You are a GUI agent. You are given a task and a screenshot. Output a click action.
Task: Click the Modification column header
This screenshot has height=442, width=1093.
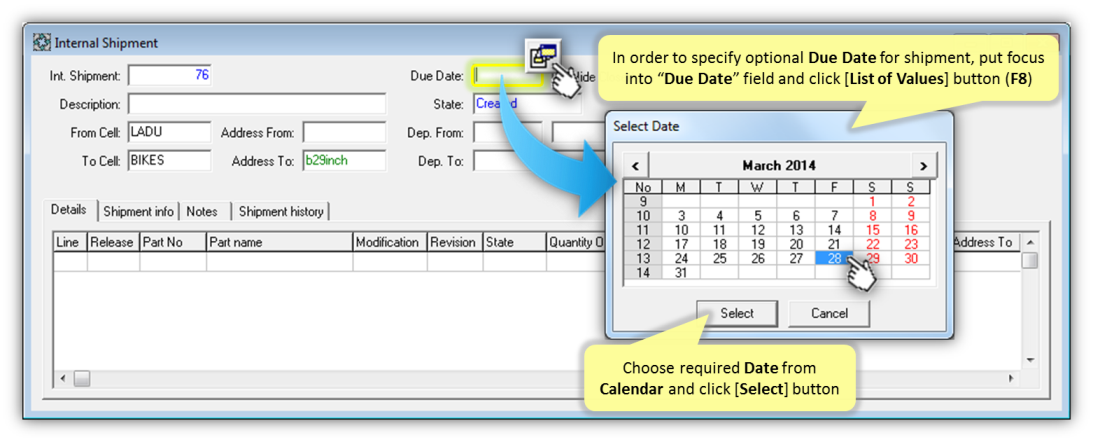point(390,242)
